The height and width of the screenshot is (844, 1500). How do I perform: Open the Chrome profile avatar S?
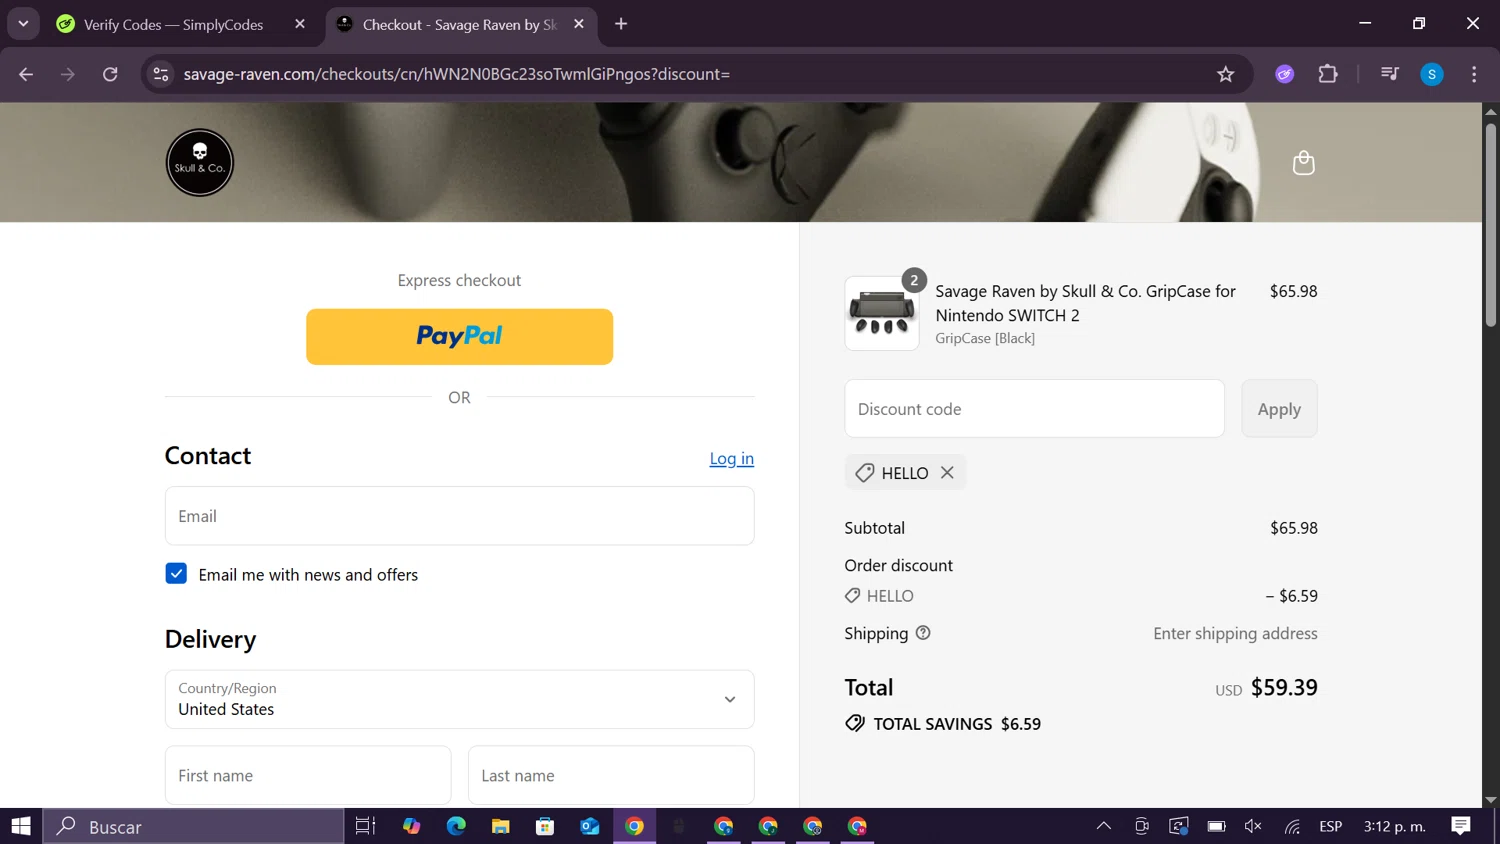tap(1432, 74)
